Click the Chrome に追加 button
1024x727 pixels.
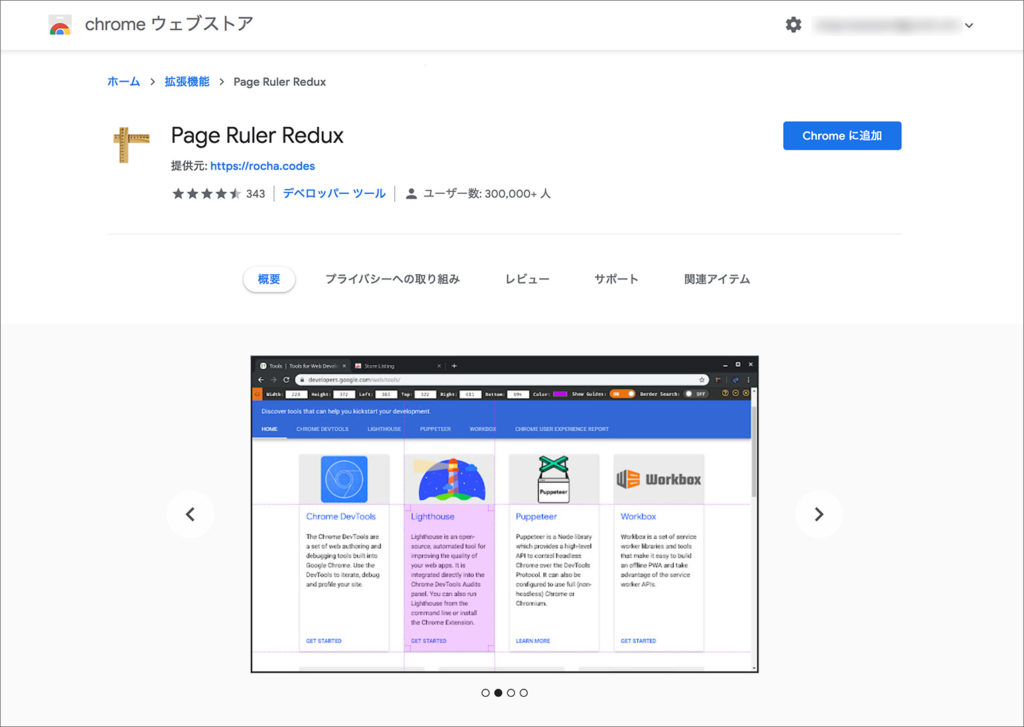click(841, 136)
